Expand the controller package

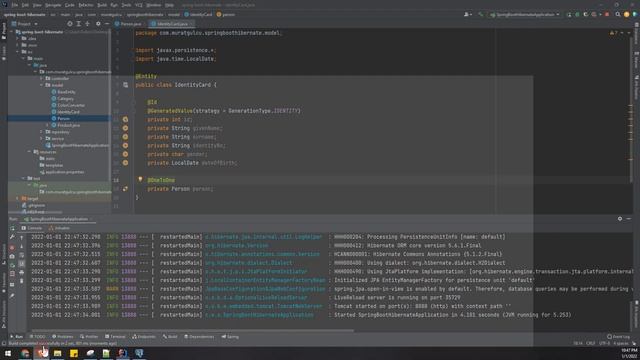(x=41, y=78)
